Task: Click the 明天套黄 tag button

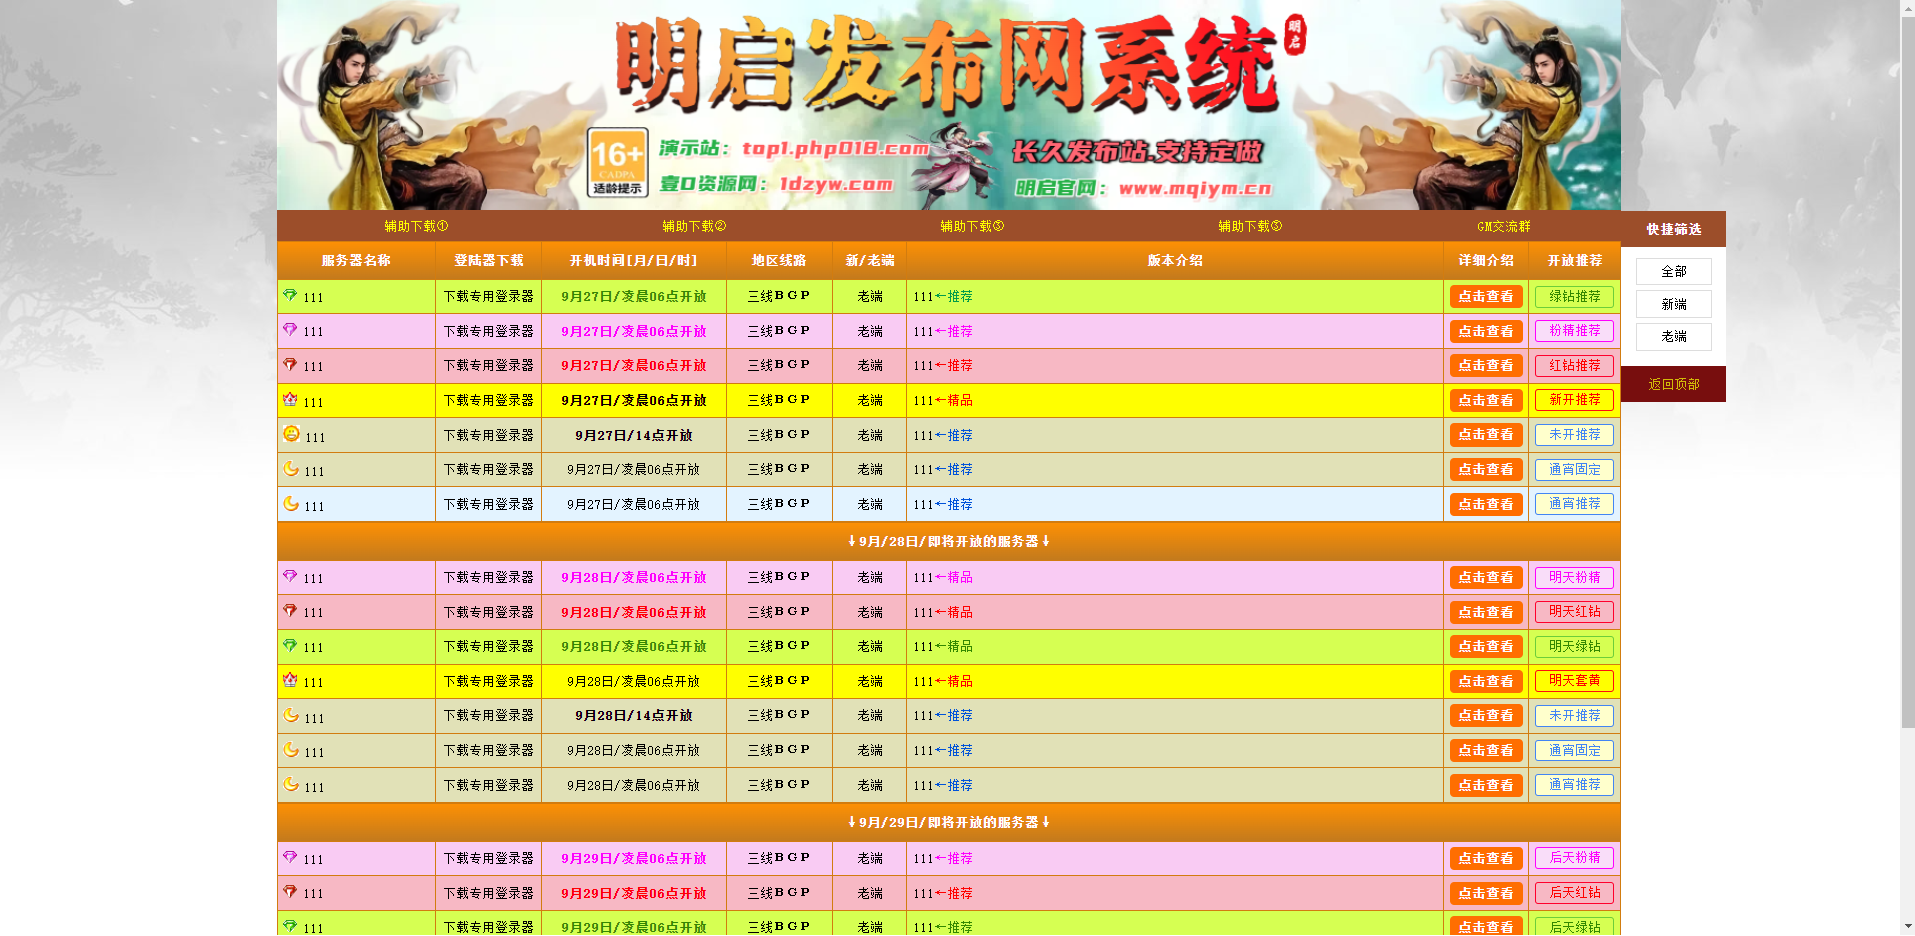Action: pyautogui.click(x=1575, y=681)
